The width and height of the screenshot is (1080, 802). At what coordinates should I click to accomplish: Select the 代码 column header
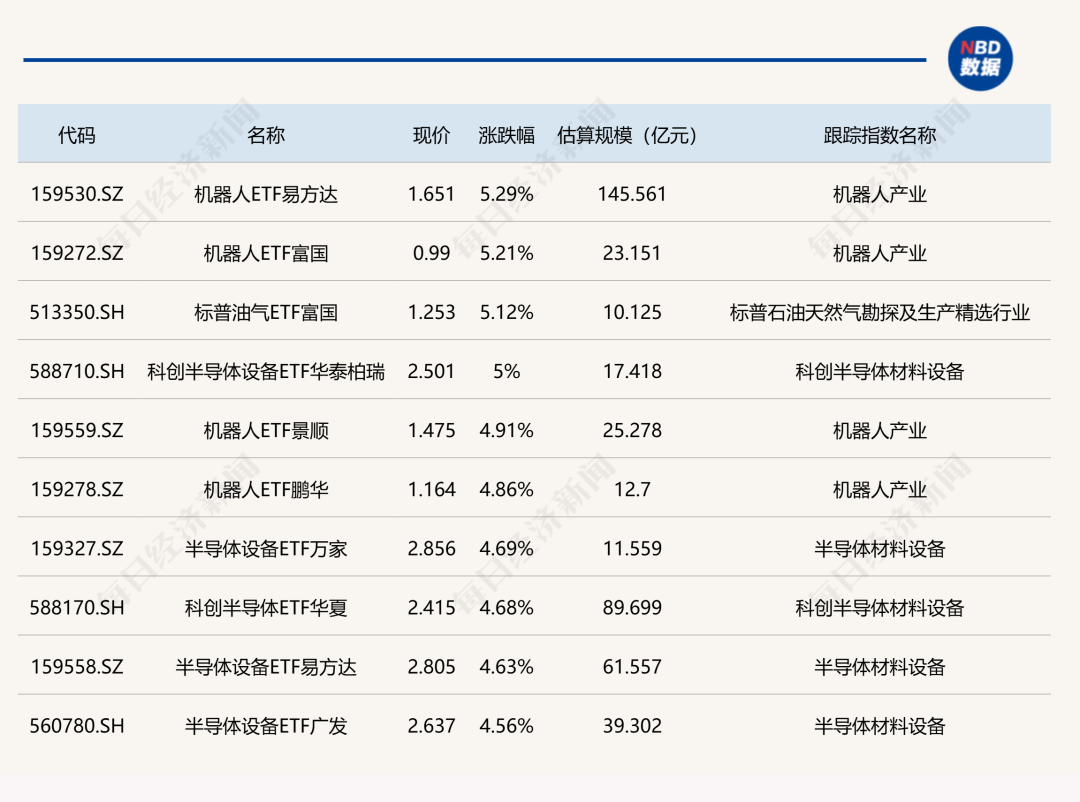tap(76, 135)
